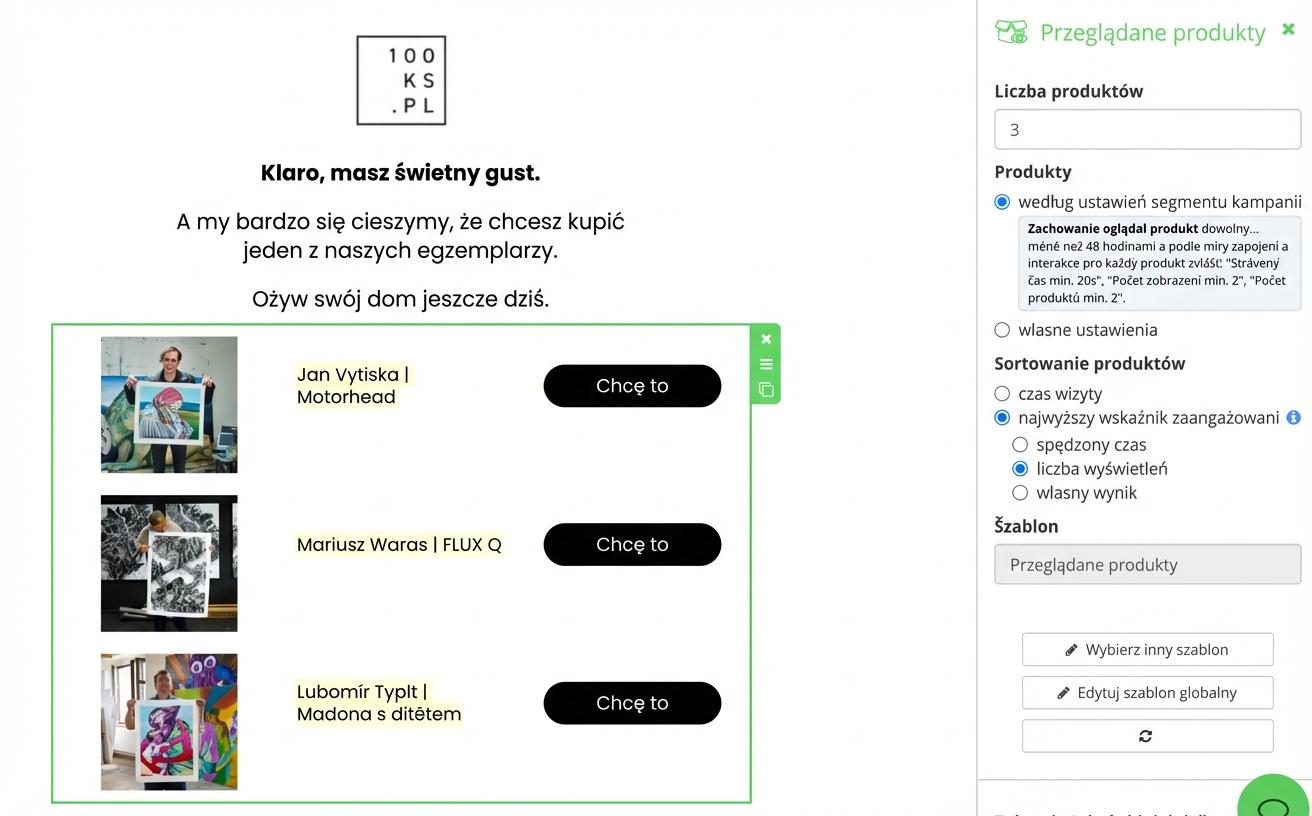Image resolution: width=1312 pixels, height=816 pixels.
Task: Click Wybierz inny szablon button
Action: [1147, 650]
